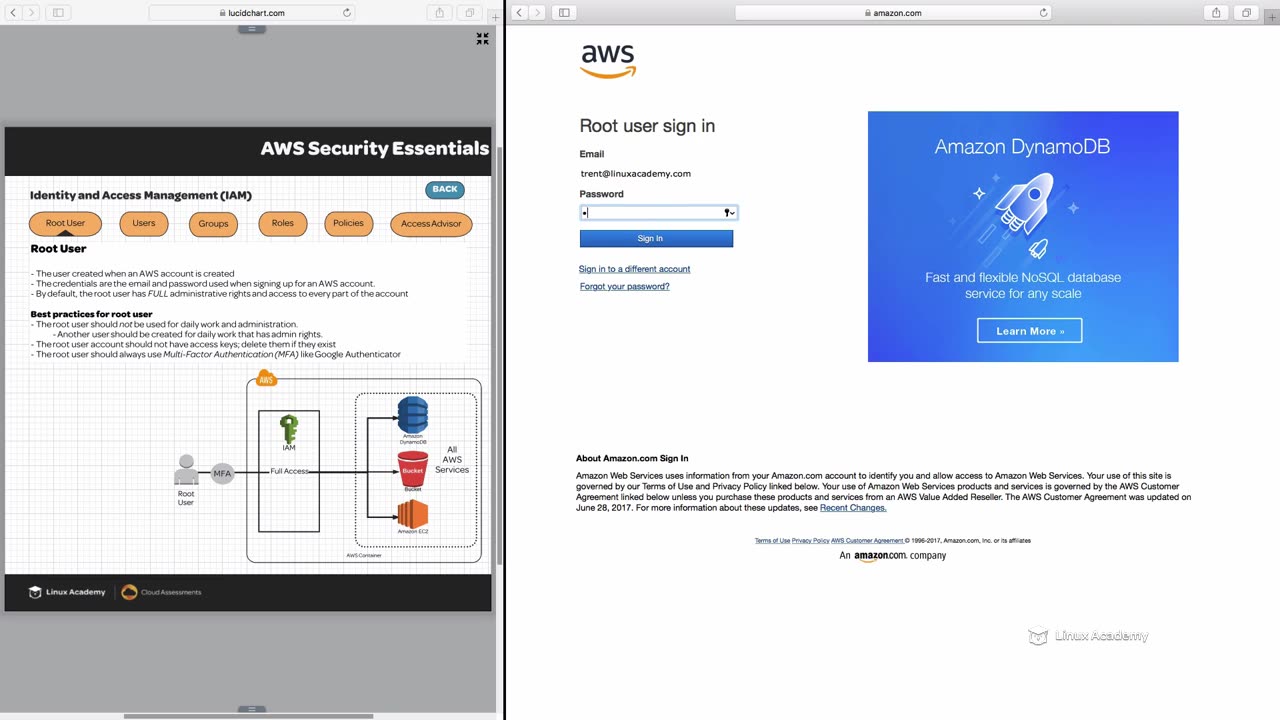Click the About Amazon.com Sign In heading

(x=632, y=458)
